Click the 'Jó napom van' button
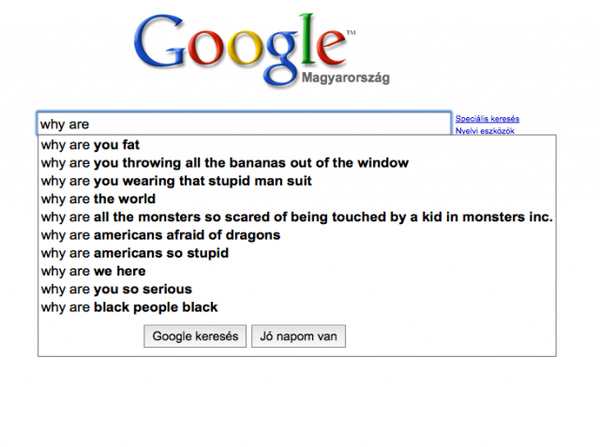Image resolution: width=600 pixels, height=447 pixels. (x=298, y=336)
